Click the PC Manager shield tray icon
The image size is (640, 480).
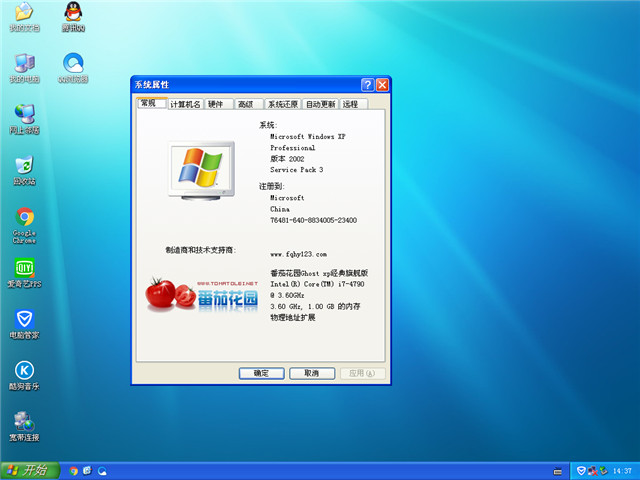point(581,471)
